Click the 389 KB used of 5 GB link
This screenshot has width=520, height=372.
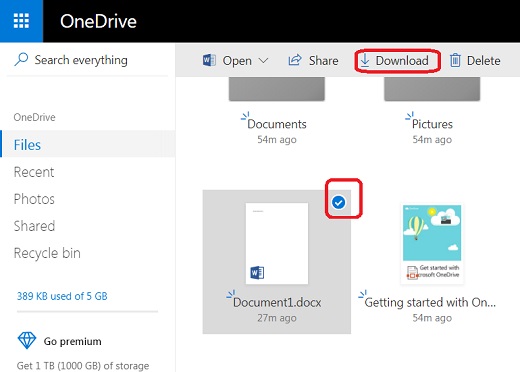pos(62,296)
